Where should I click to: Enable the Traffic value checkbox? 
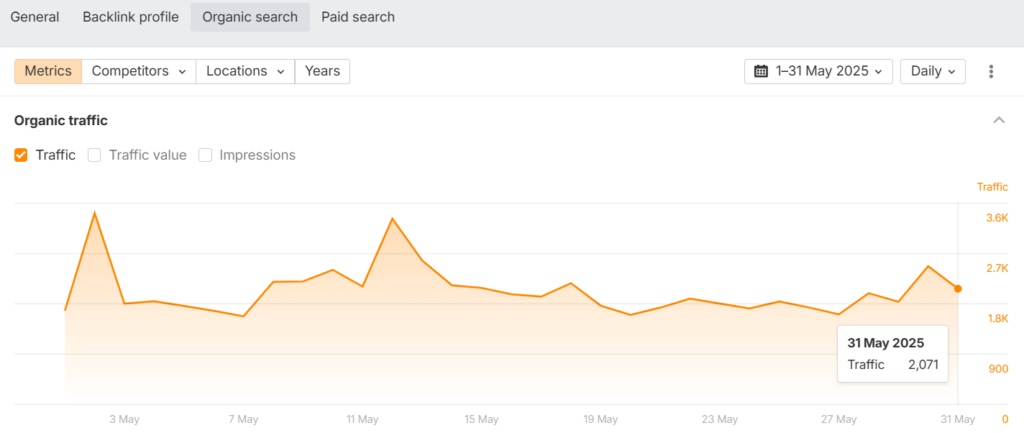(95, 155)
